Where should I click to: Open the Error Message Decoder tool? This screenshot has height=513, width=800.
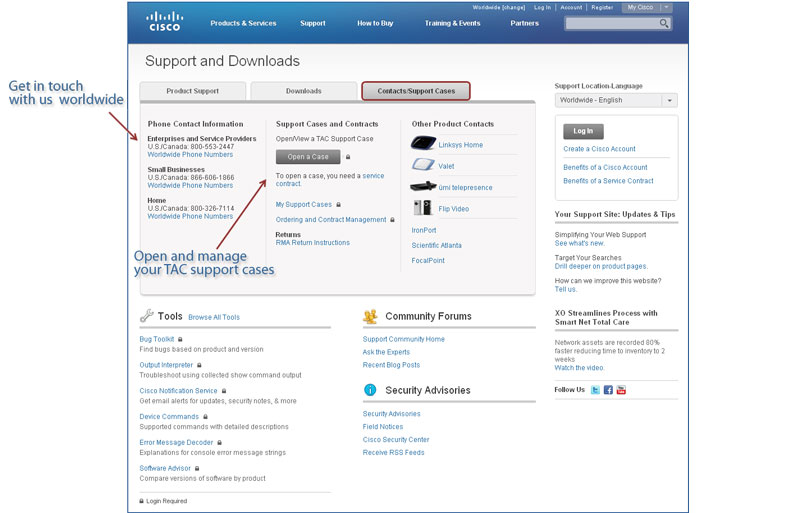point(176,443)
